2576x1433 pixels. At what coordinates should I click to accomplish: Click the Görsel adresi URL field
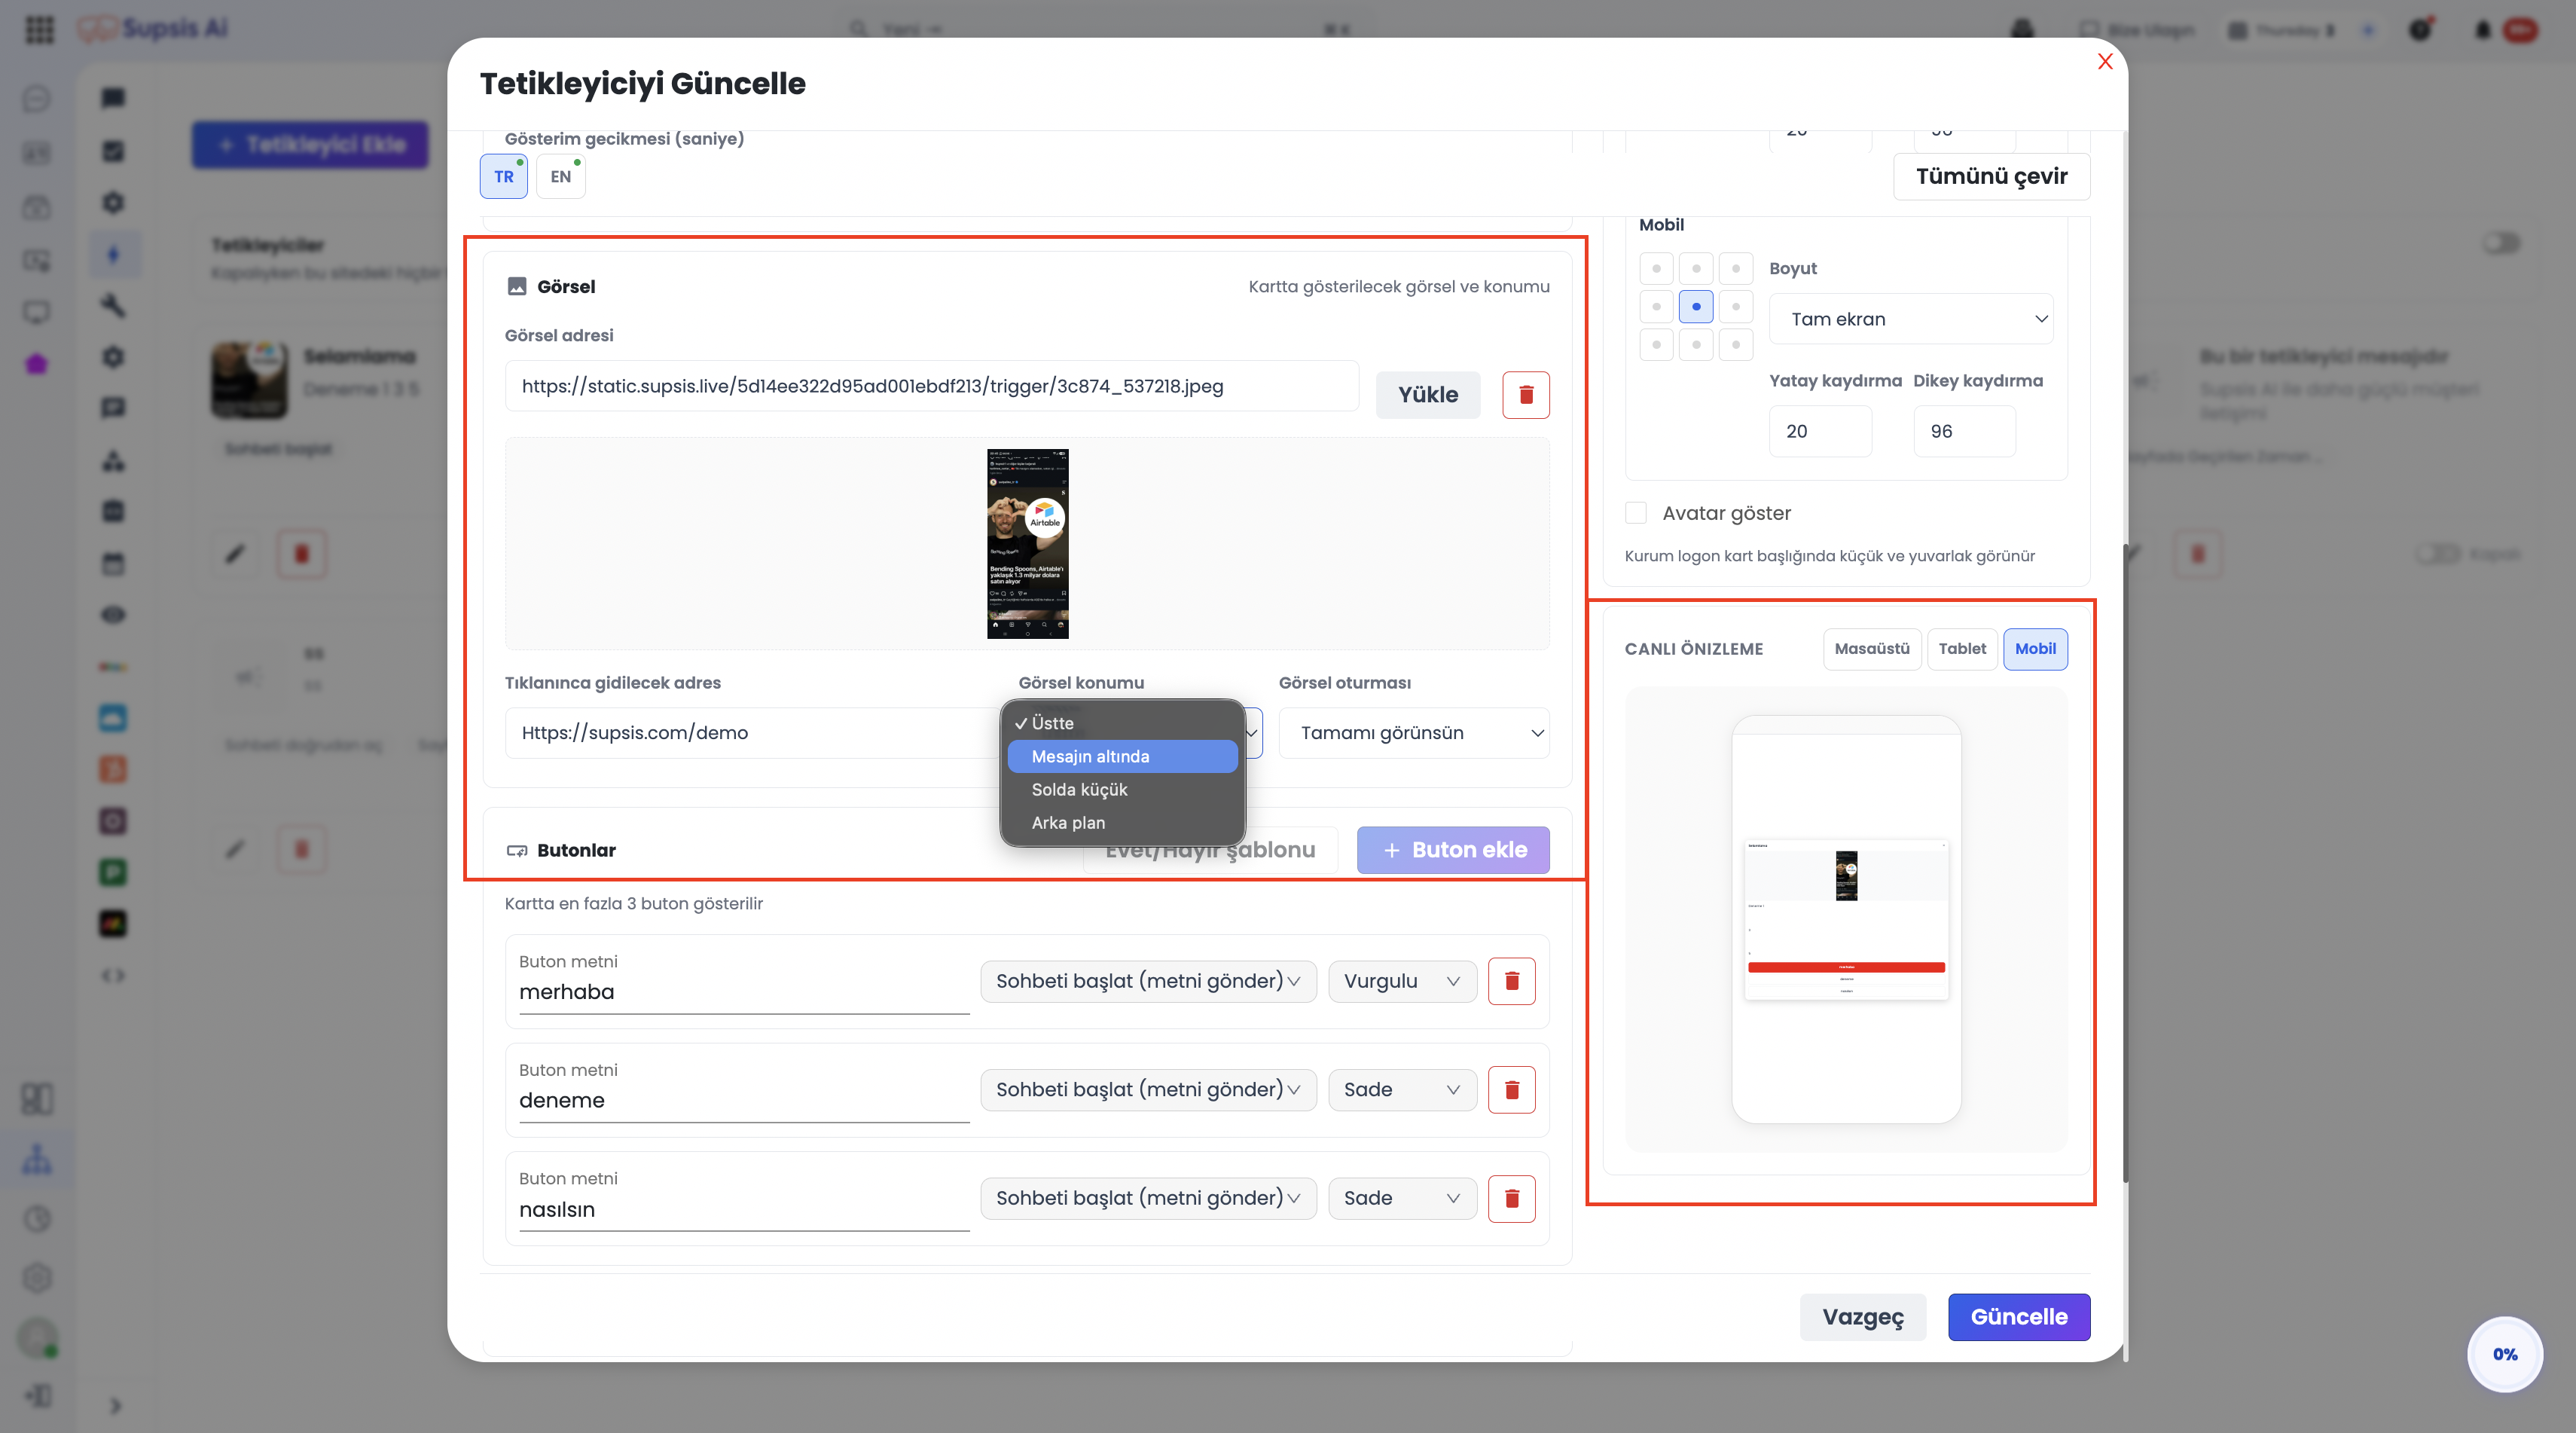[932, 386]
